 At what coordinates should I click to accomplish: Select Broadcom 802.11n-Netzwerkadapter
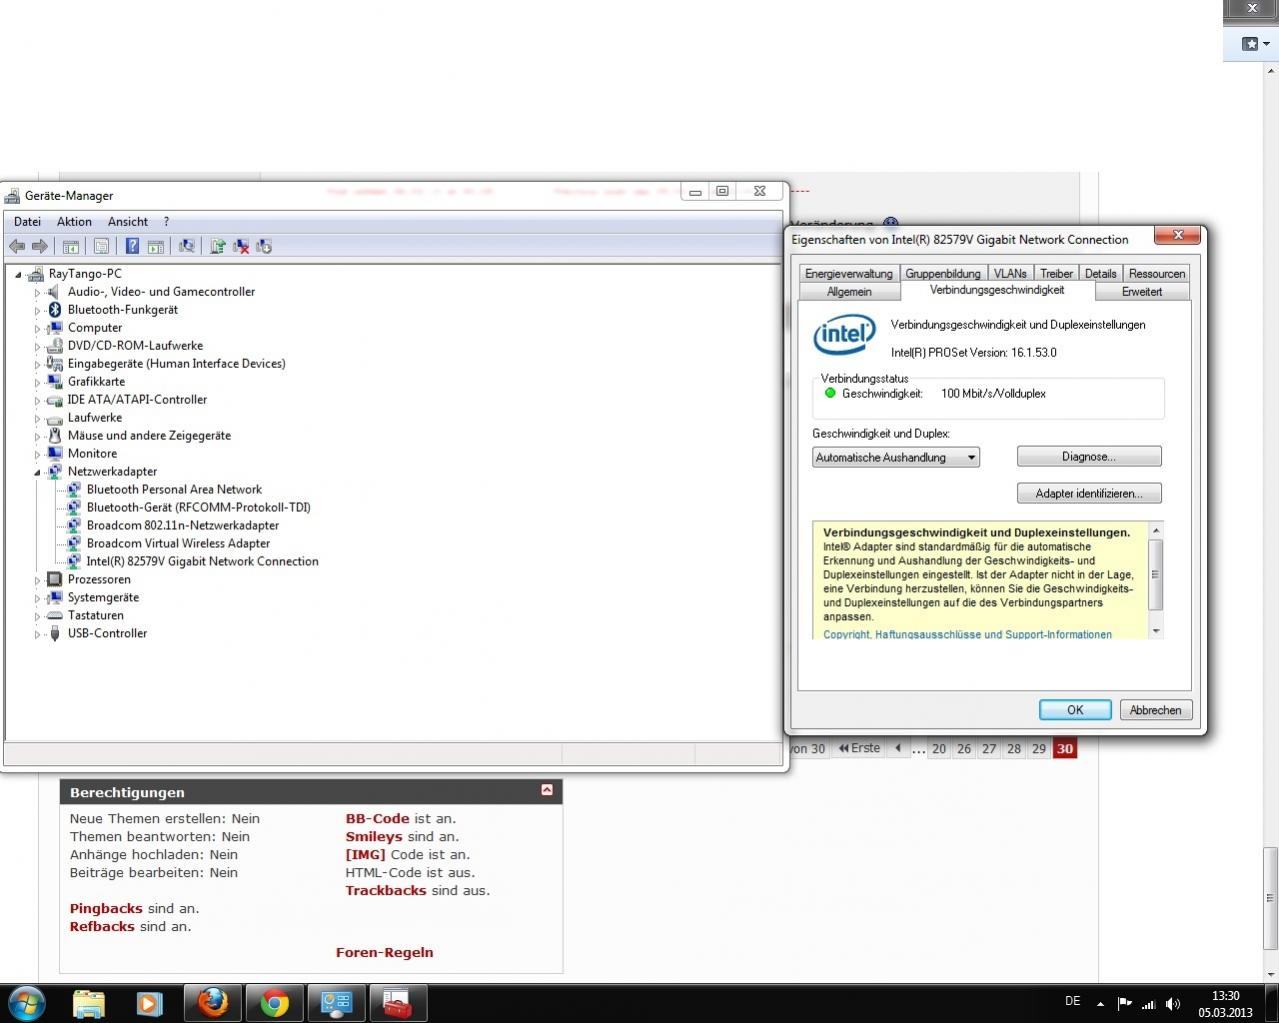point(183,525)
